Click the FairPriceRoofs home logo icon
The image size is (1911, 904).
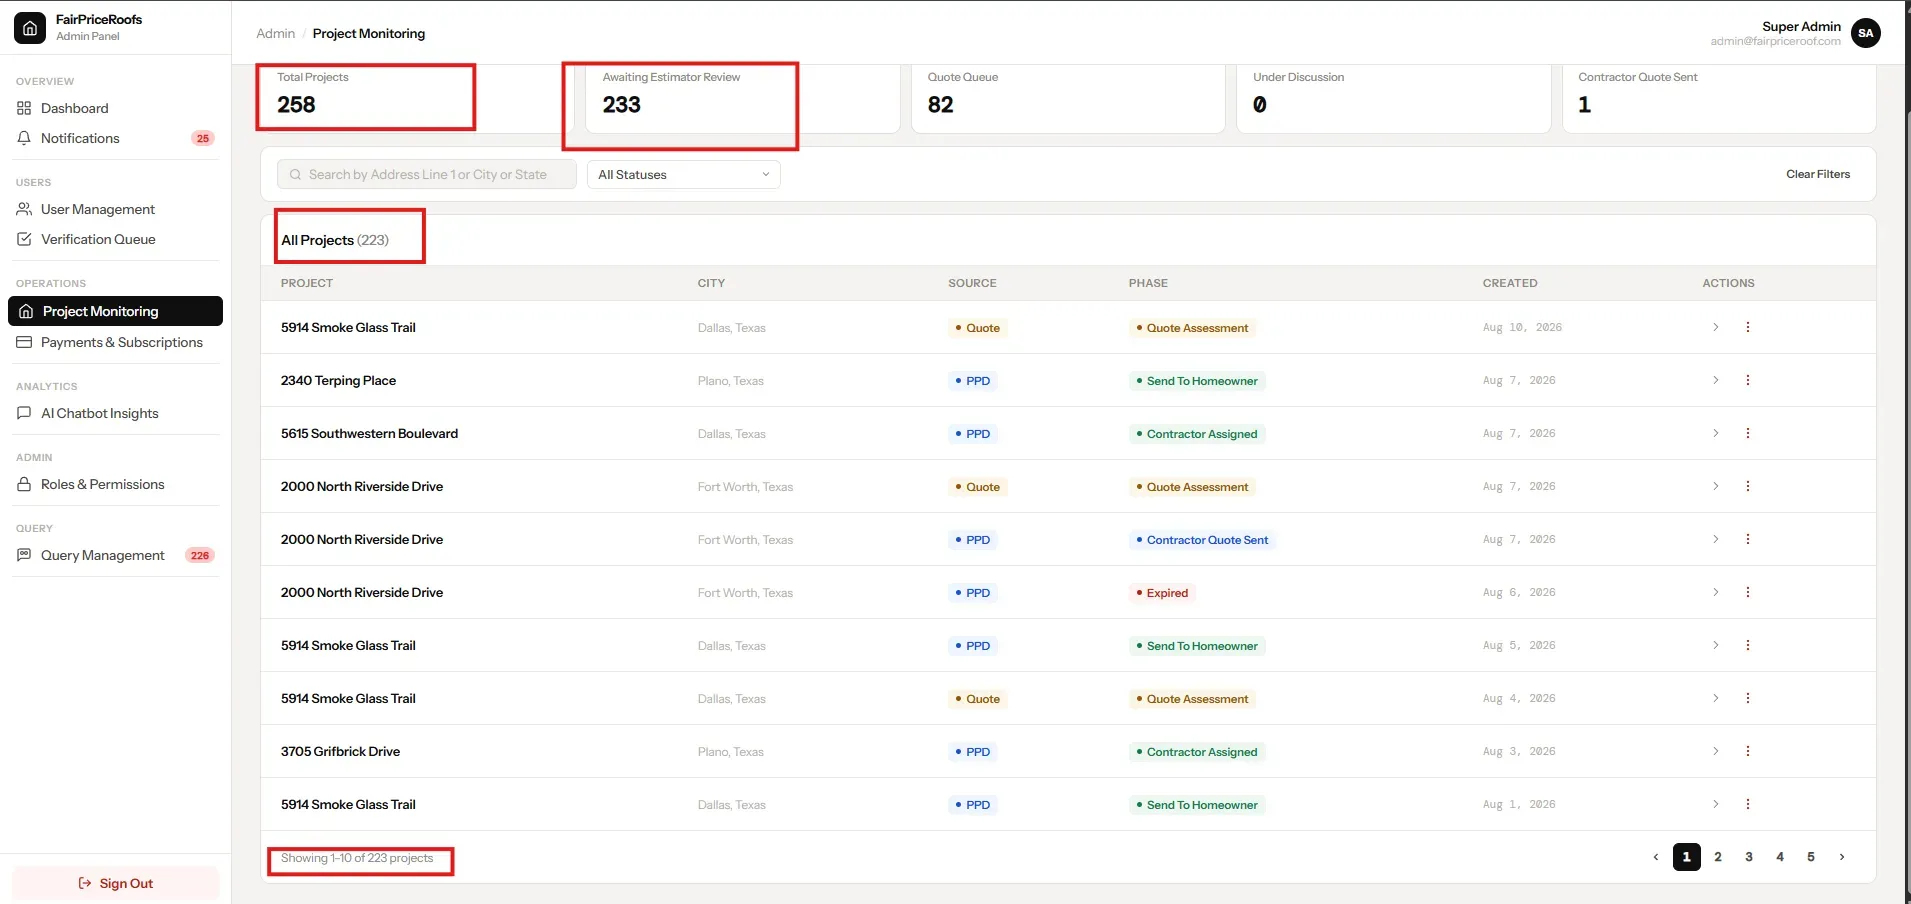(30, 28)
